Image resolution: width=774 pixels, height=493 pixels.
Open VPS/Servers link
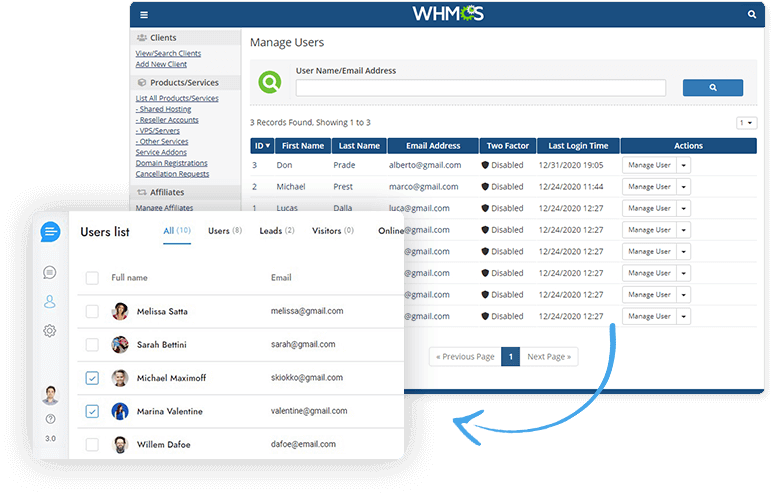tap(158, 131)
